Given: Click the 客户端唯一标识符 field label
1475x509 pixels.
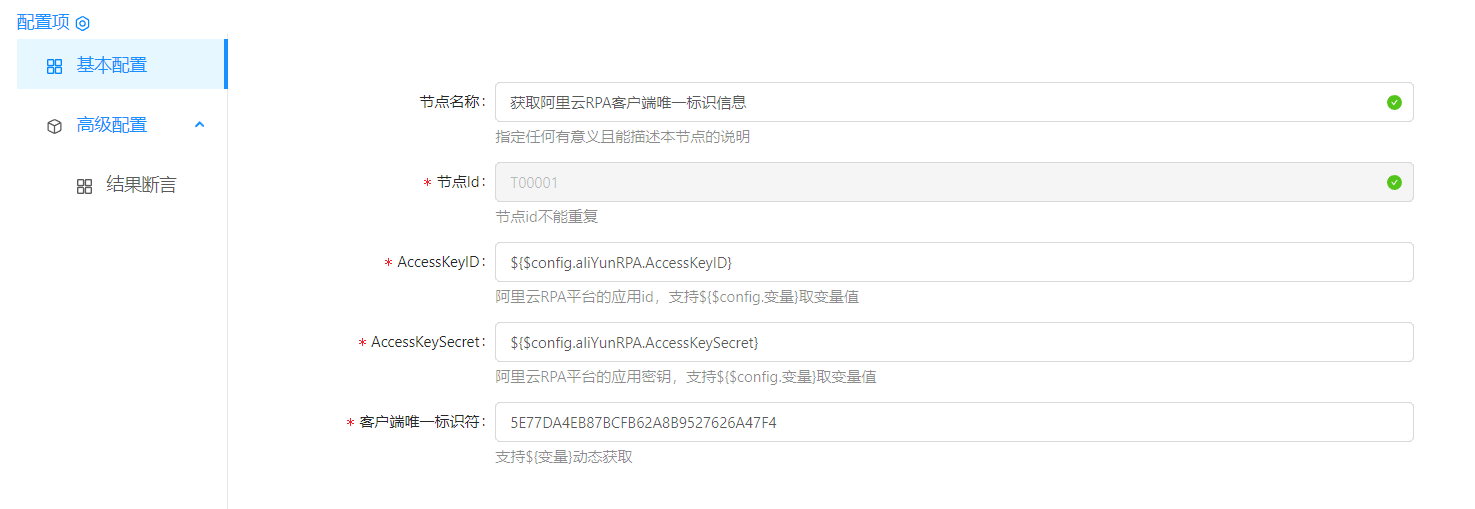Looking at the screenshot, I should (x=421, y=422).
